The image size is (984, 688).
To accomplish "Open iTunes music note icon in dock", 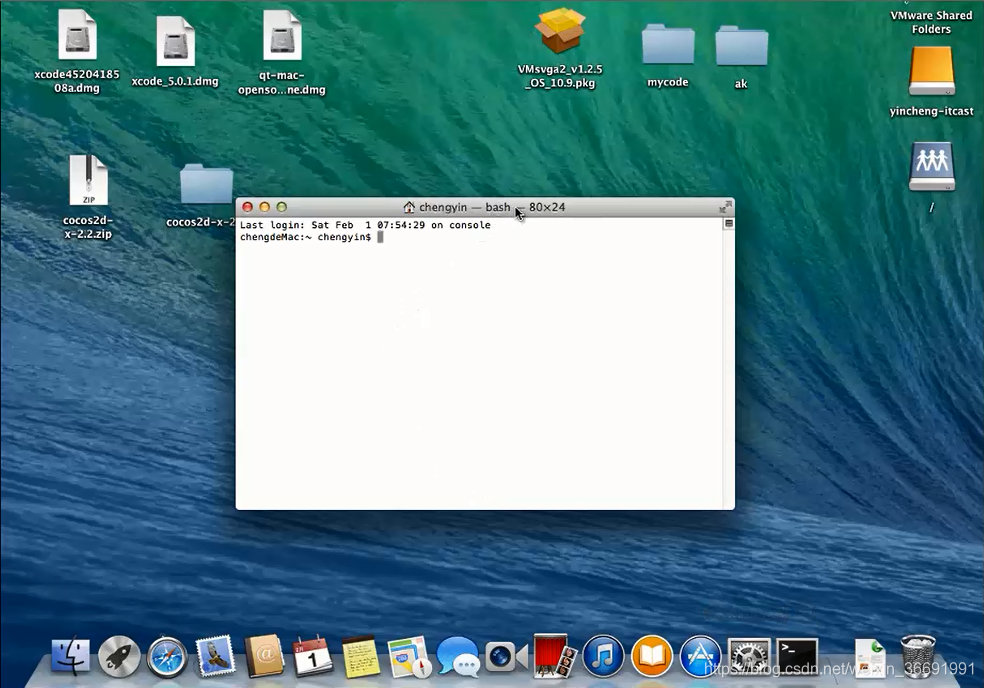I will [x=603, y=657].
